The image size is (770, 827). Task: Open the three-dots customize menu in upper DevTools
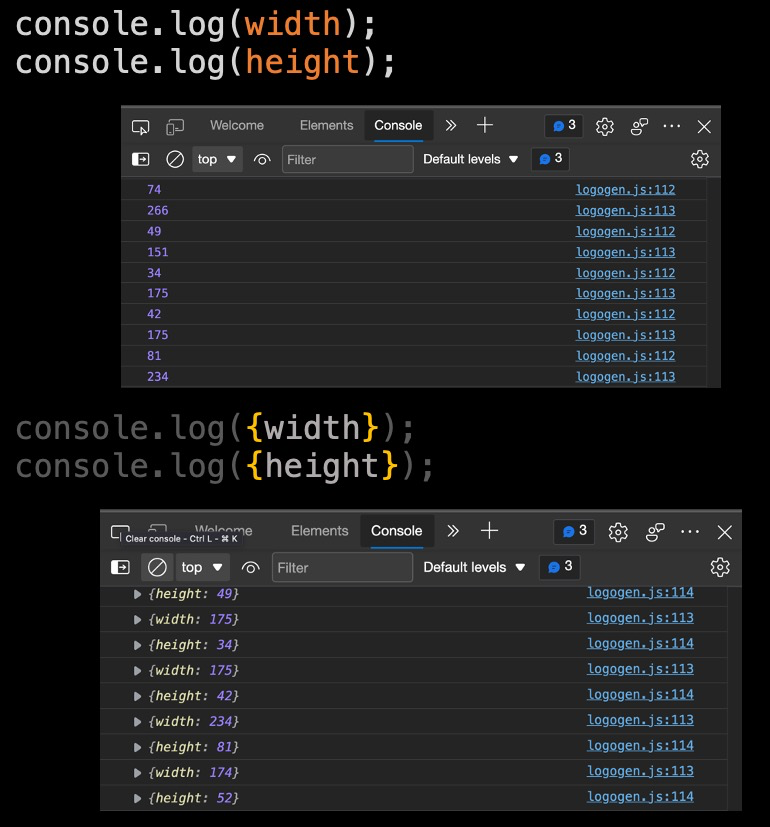coord(672,126)
